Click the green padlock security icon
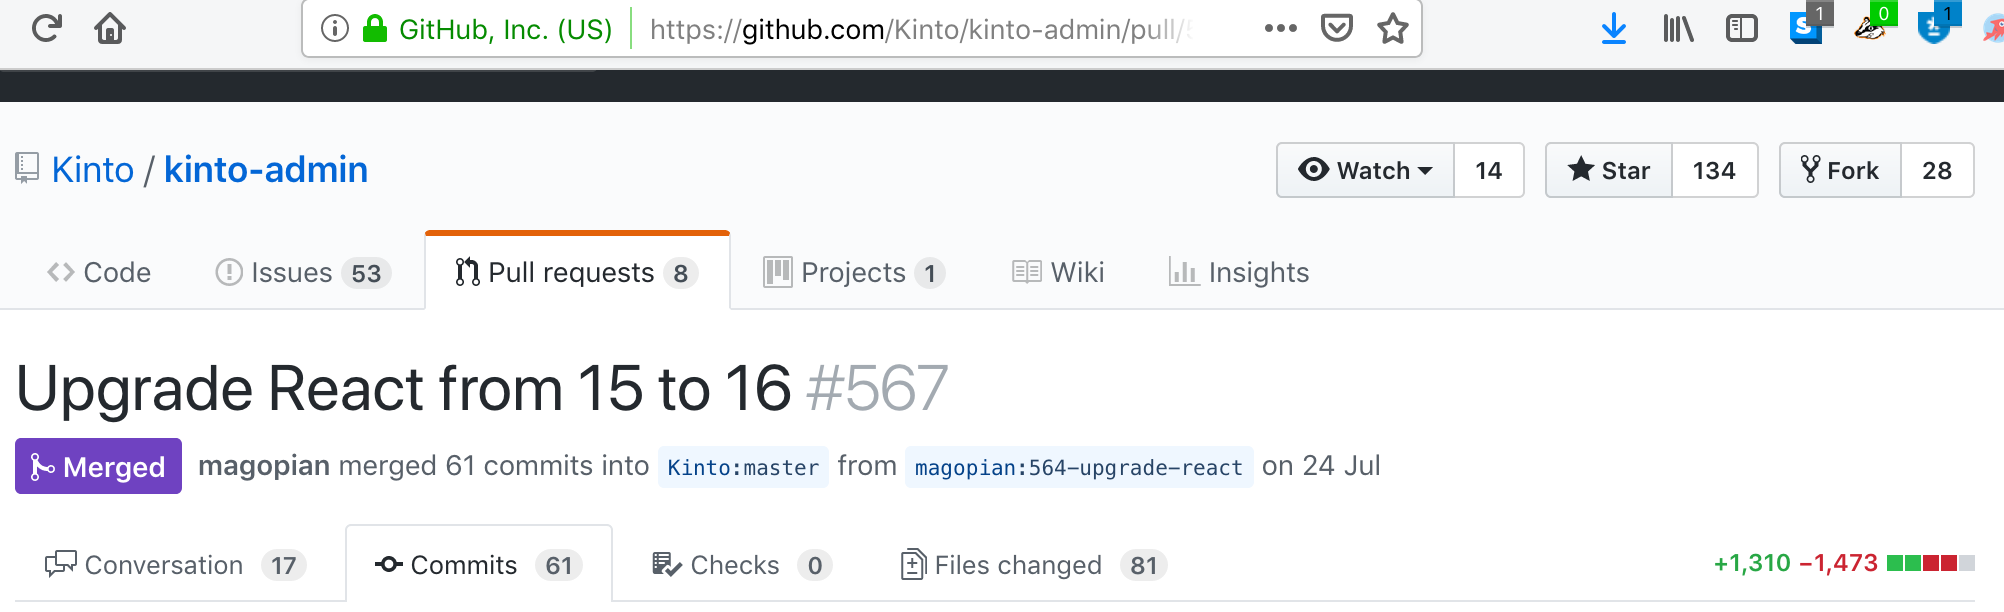 click(x=375, y=29)
